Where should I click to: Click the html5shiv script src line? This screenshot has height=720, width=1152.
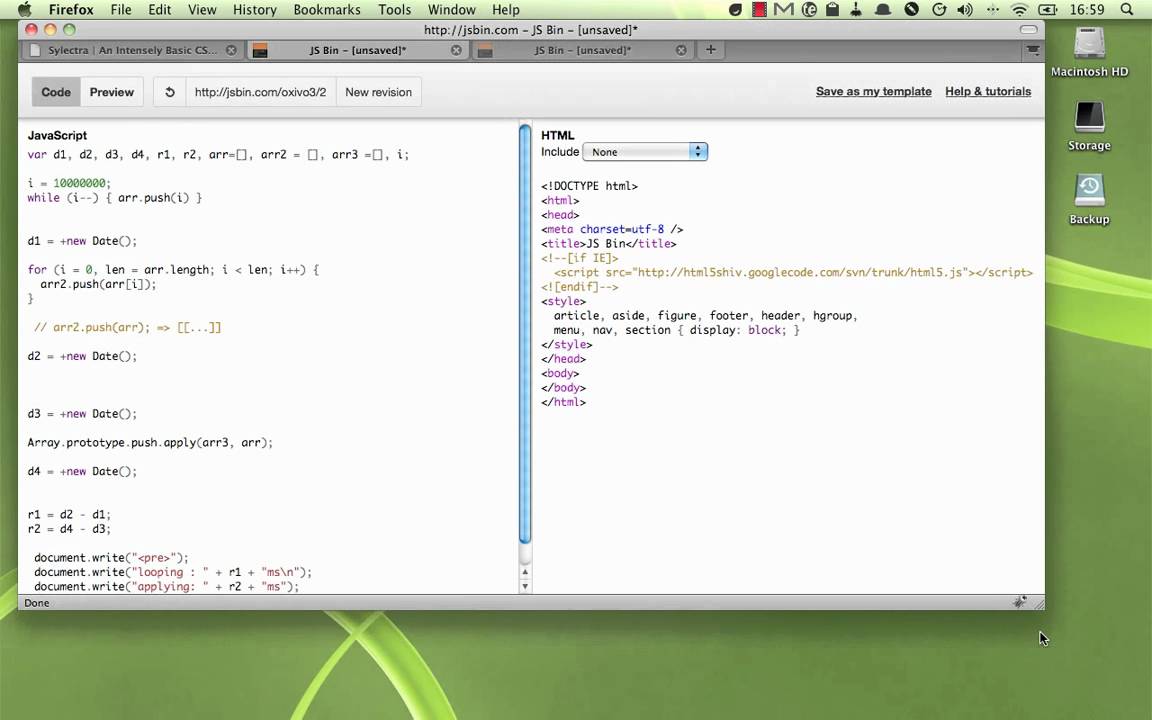coord(793,272)
